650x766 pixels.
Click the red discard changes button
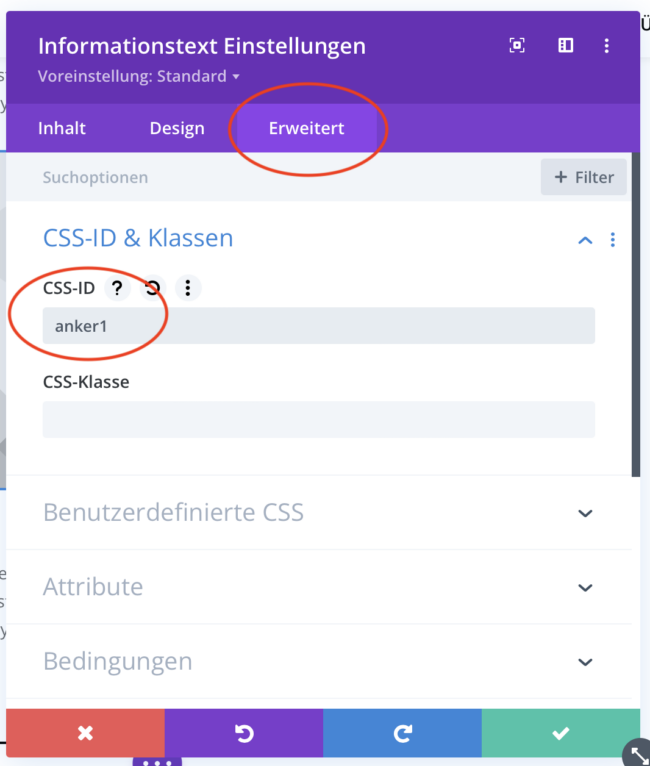point(85,734)
